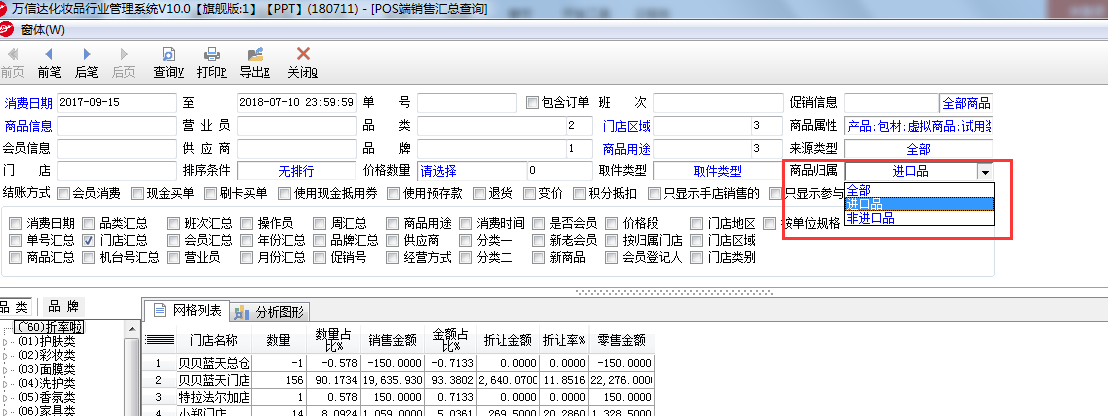
Task: Check the 月份汇总 checkbox
Action: tap(247, 257)
